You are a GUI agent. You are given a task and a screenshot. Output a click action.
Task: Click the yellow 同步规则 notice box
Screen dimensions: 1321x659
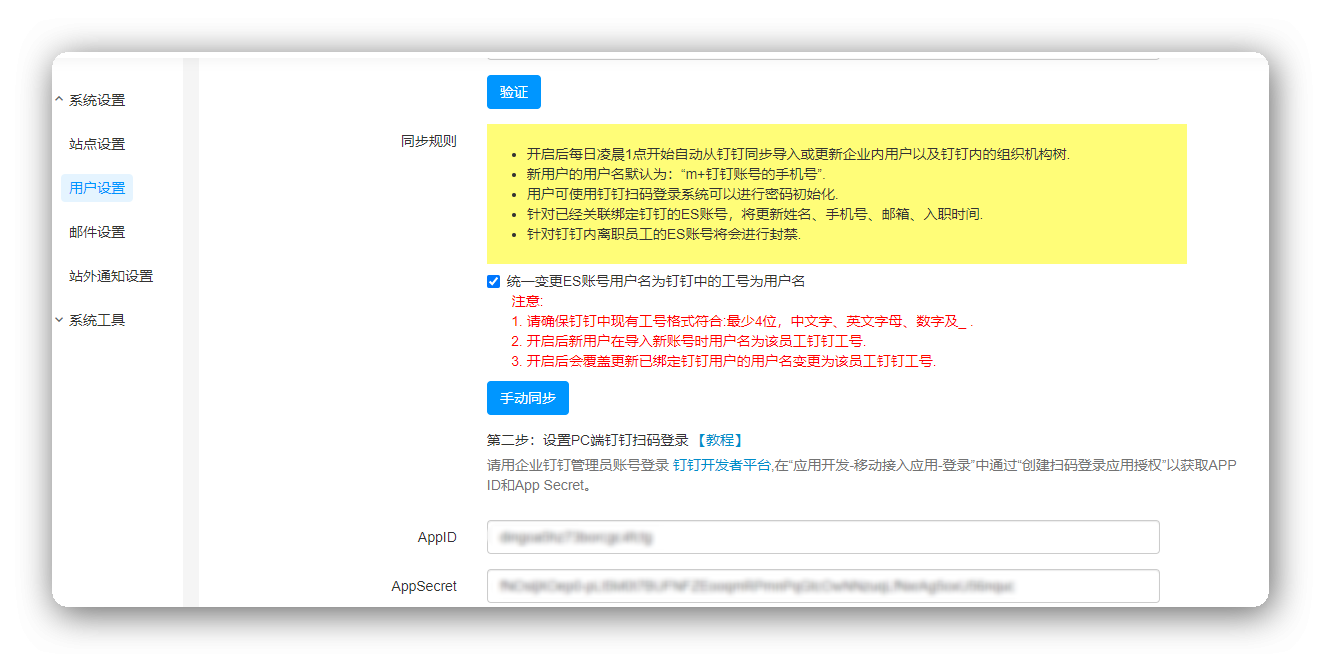click(836, 194)
